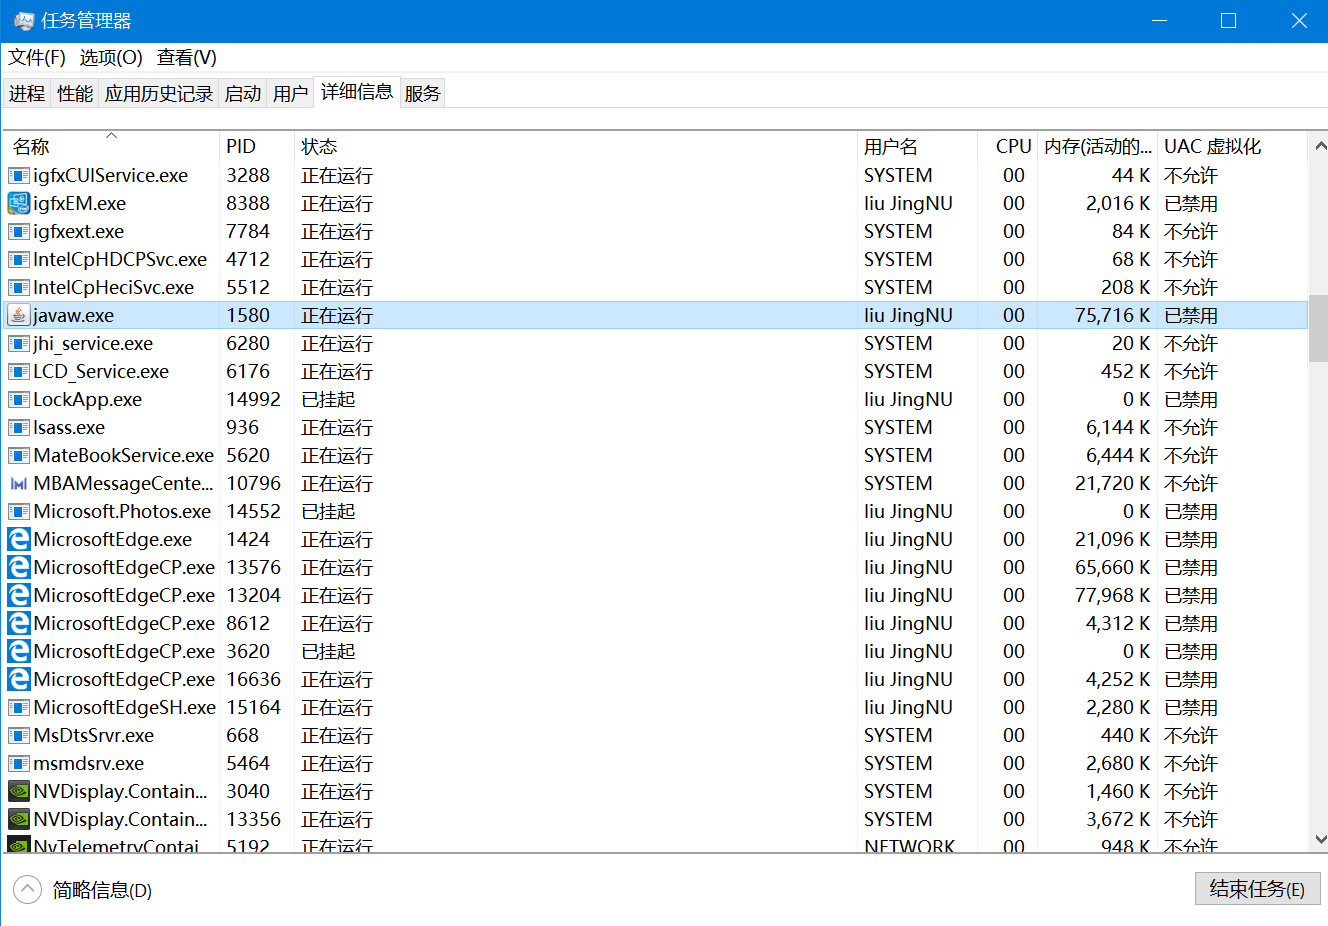Screen dimensions: 1328x926
Task: Click the Edge icon for MicrosoftEdgeCP.exe PID 3620
Action: [x=18, y=652]
